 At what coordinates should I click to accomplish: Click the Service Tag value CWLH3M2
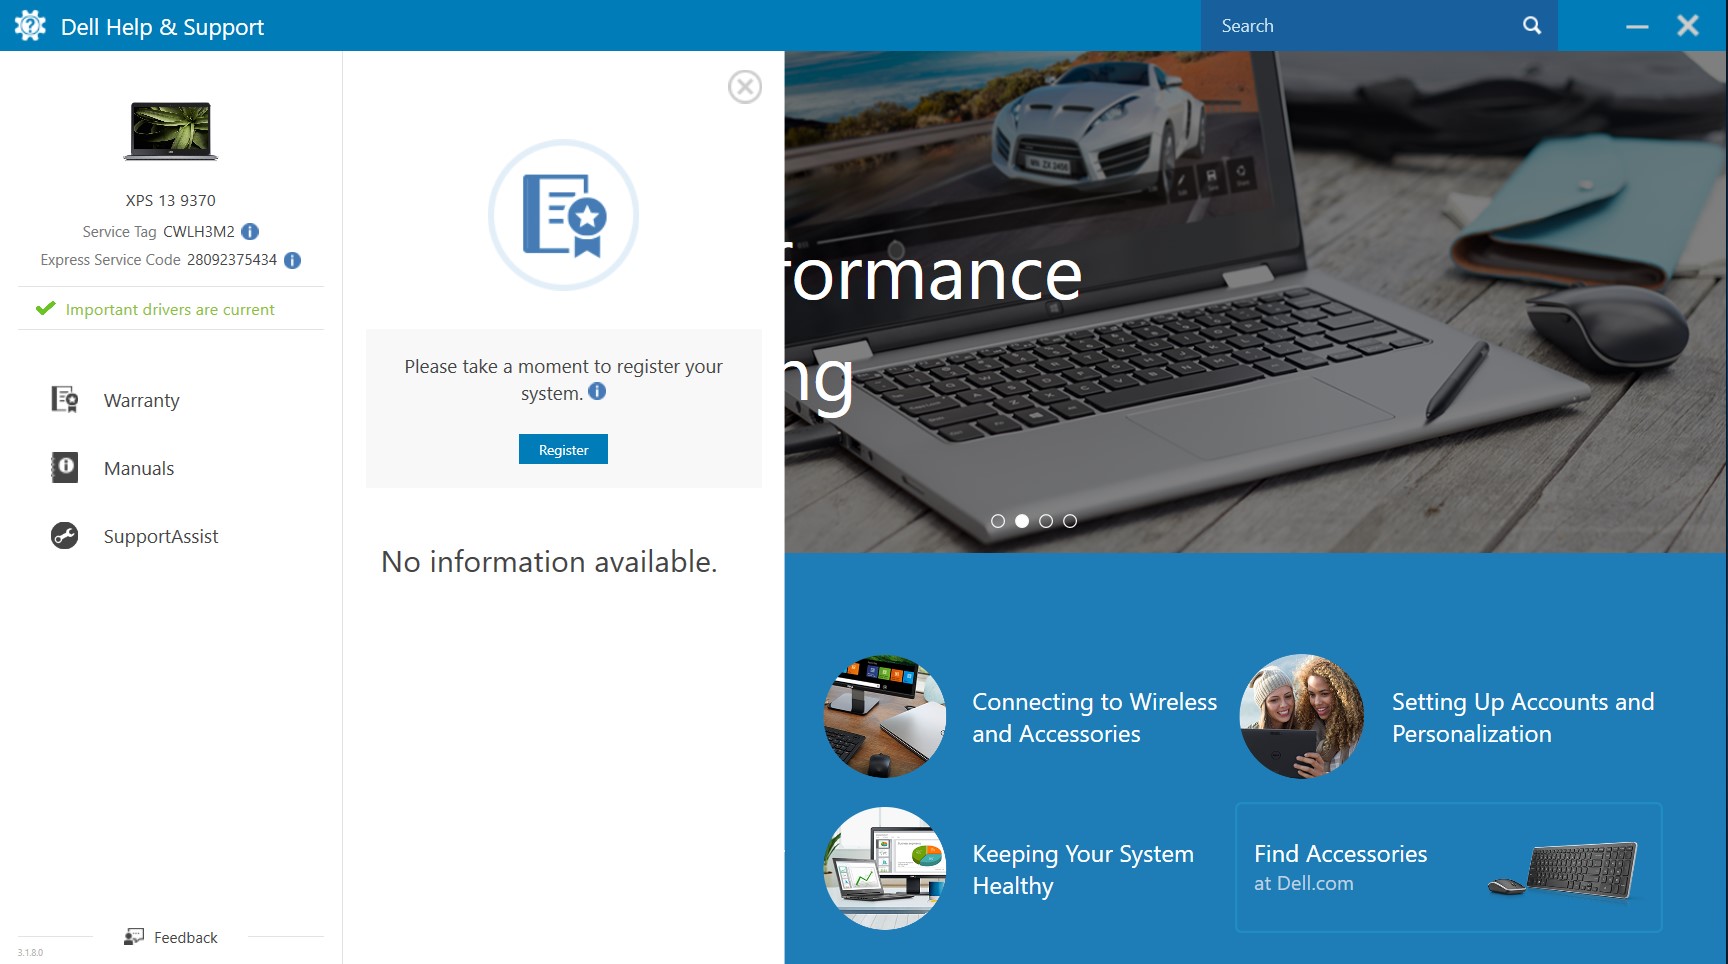pos(199,232)
